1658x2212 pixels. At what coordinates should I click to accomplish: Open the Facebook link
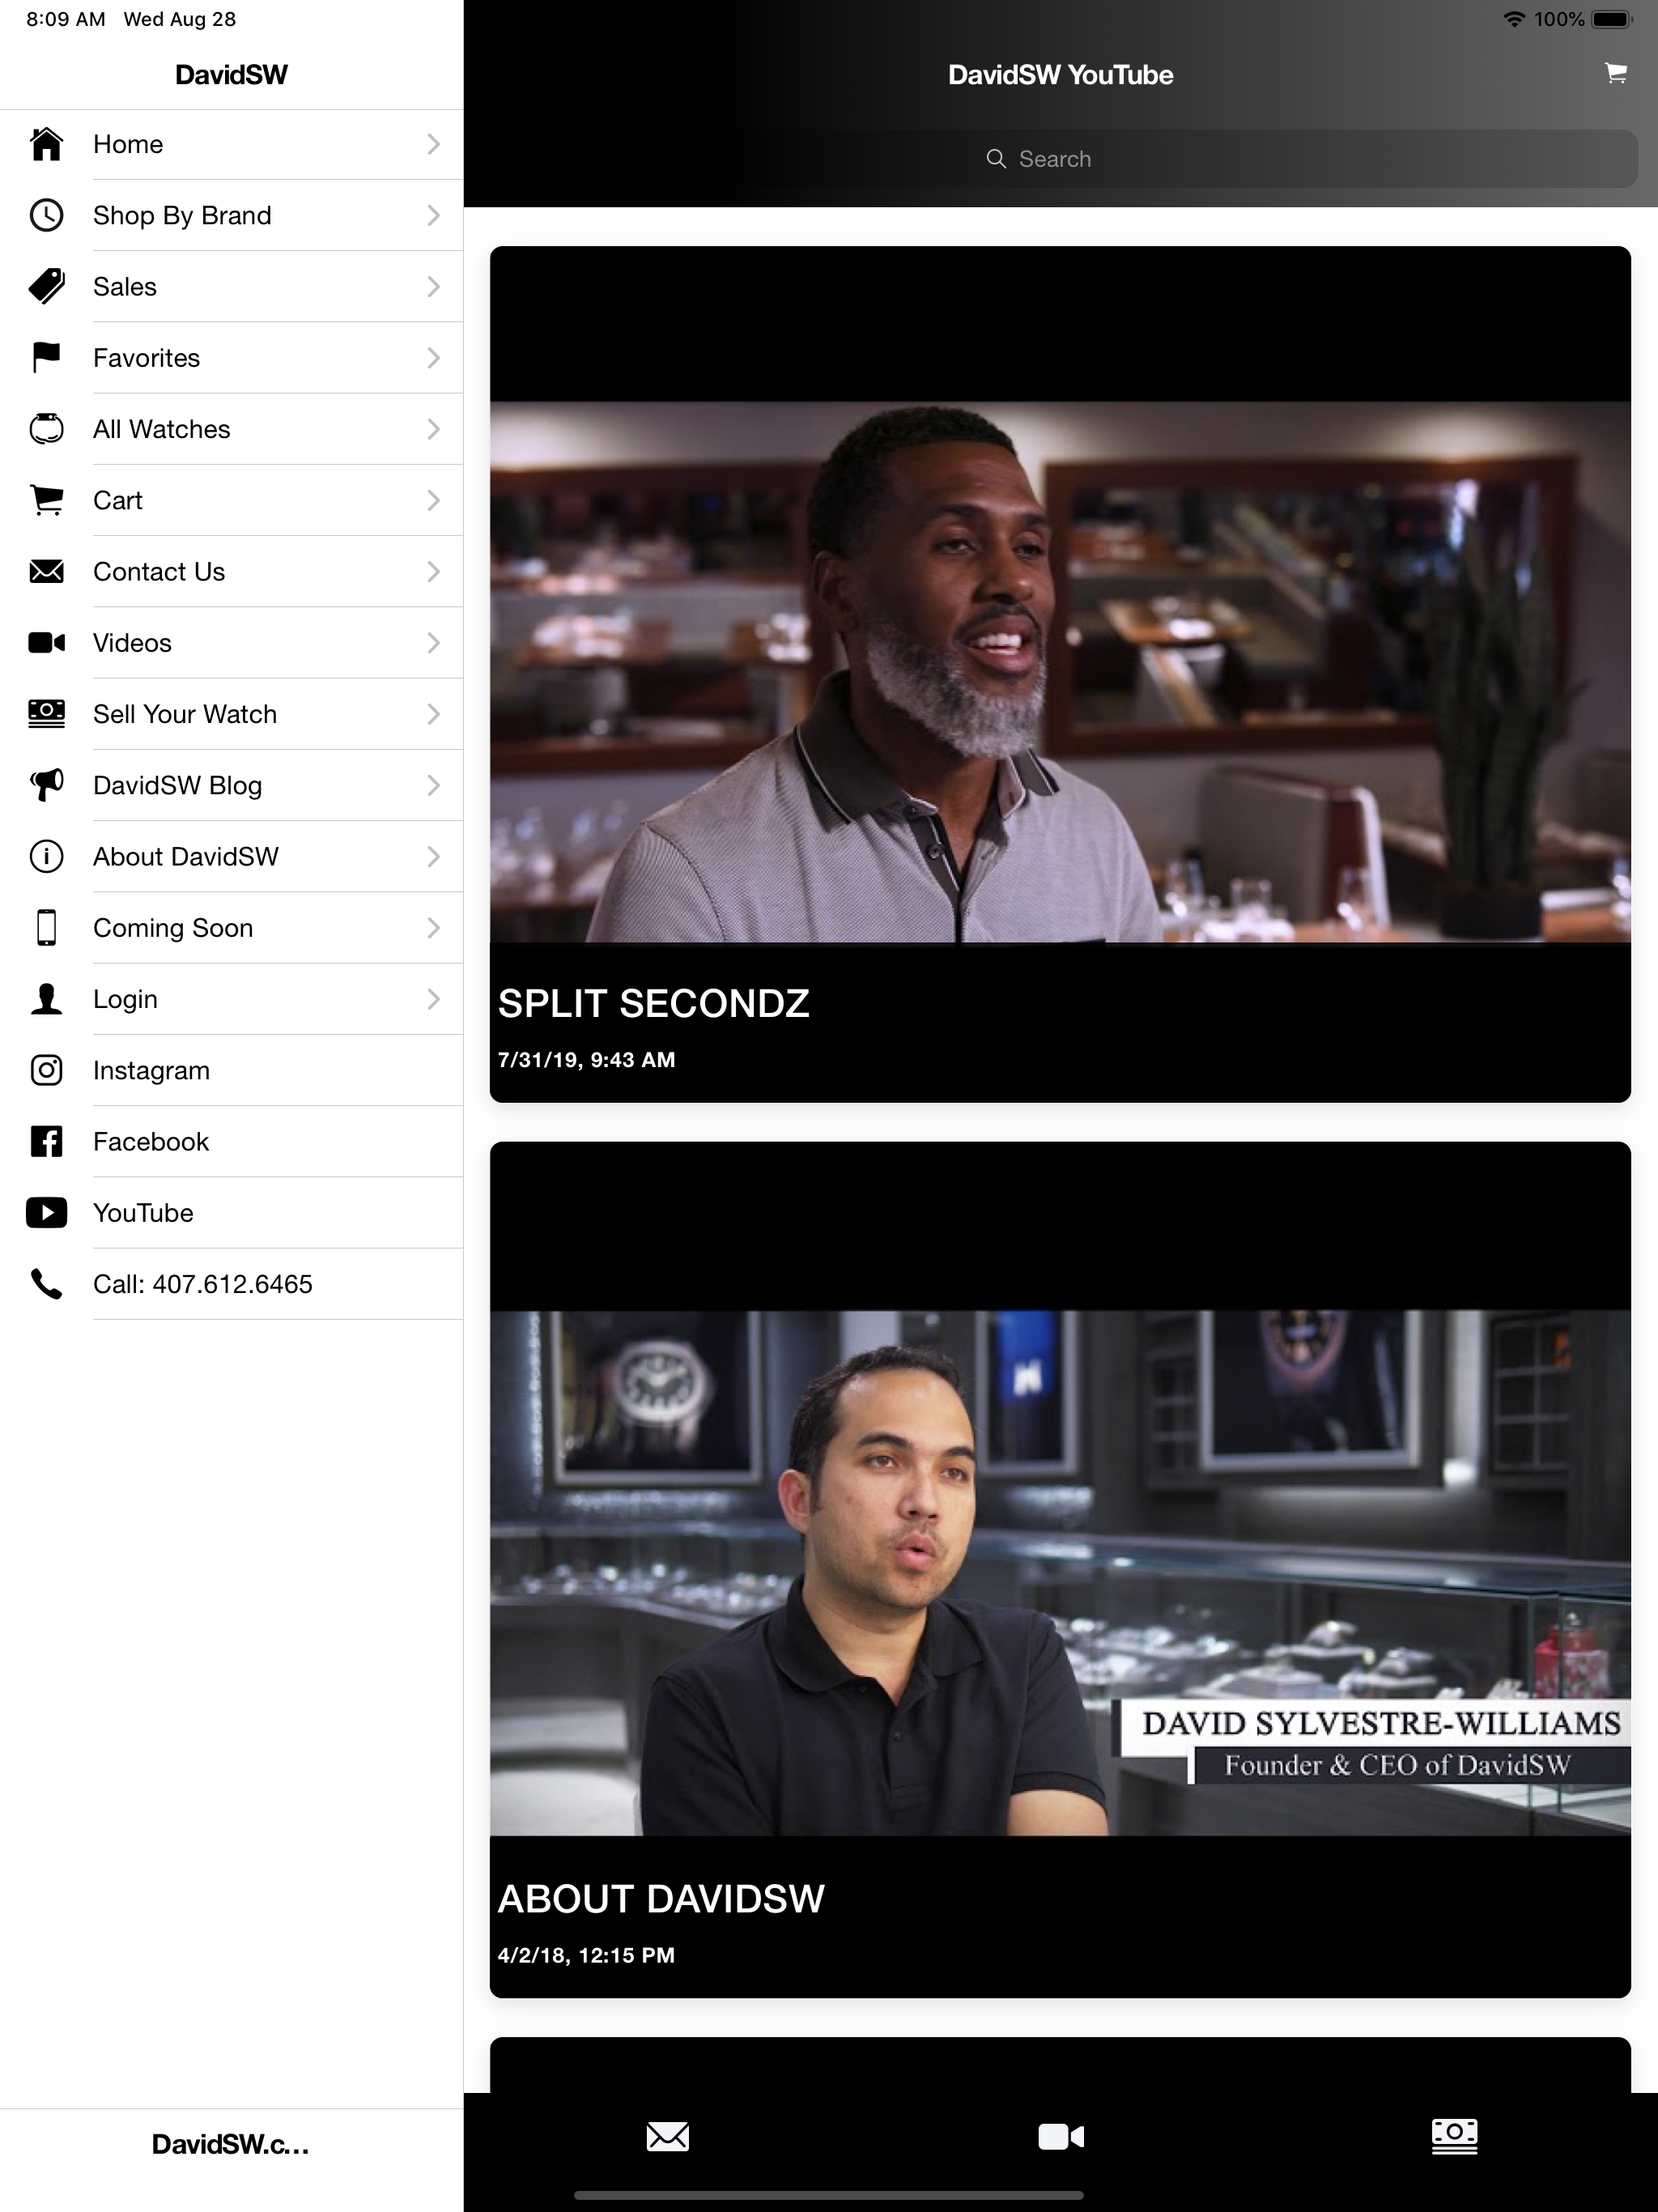point(231,1141)
